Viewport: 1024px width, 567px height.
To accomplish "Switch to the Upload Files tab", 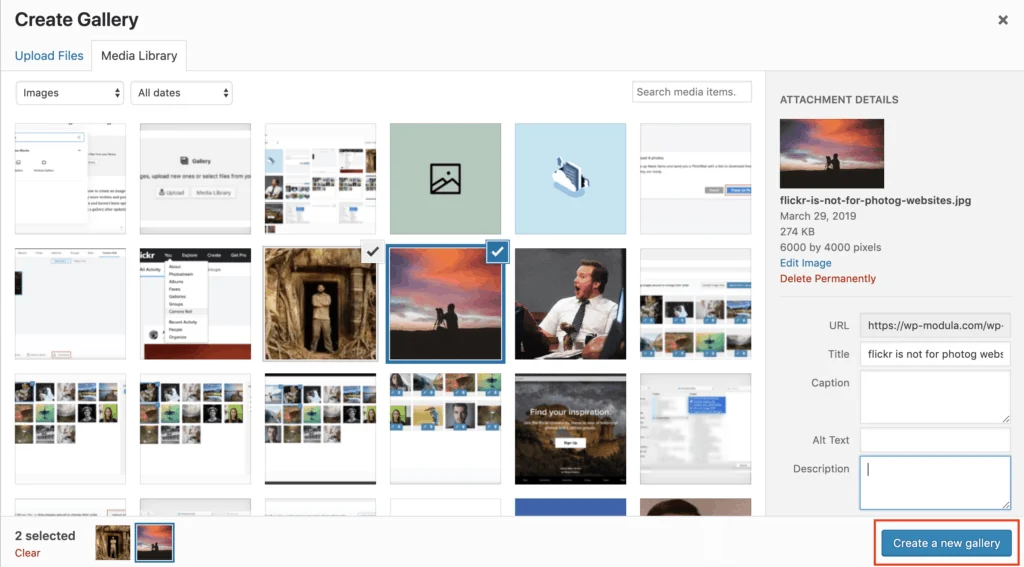I will coord(49,56).
